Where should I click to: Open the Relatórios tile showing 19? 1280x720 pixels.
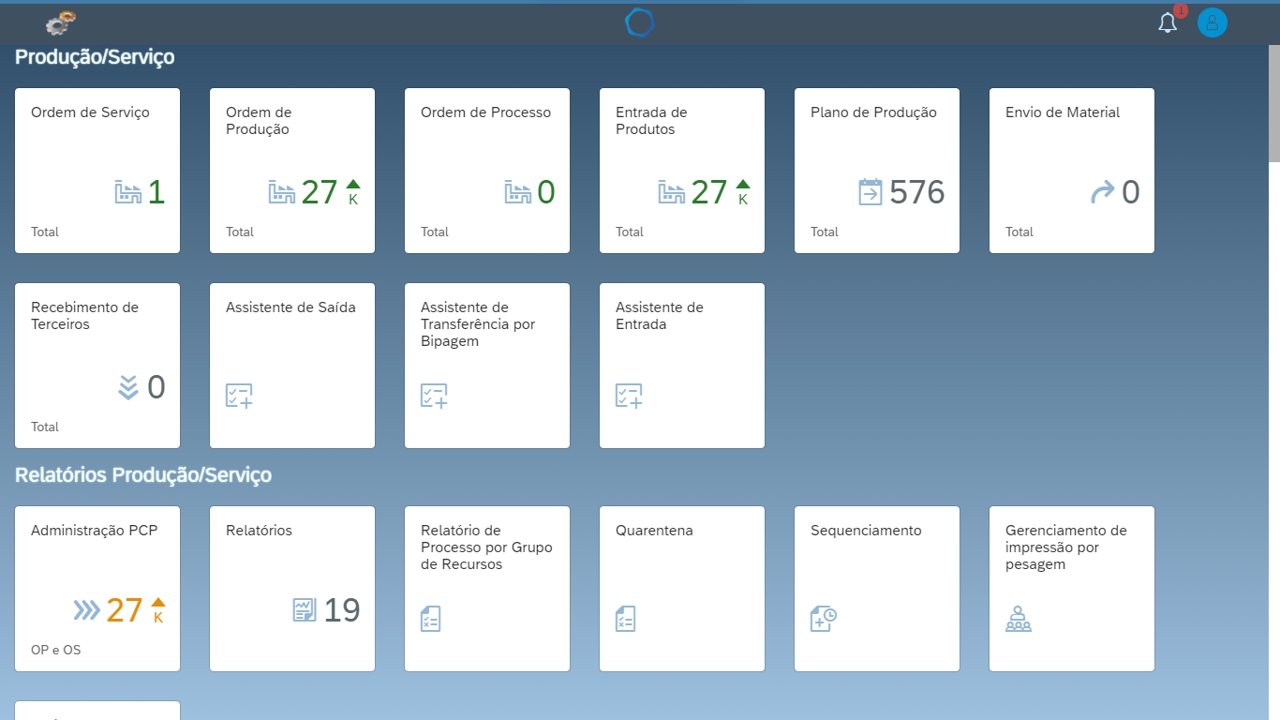tap(292, 588)
